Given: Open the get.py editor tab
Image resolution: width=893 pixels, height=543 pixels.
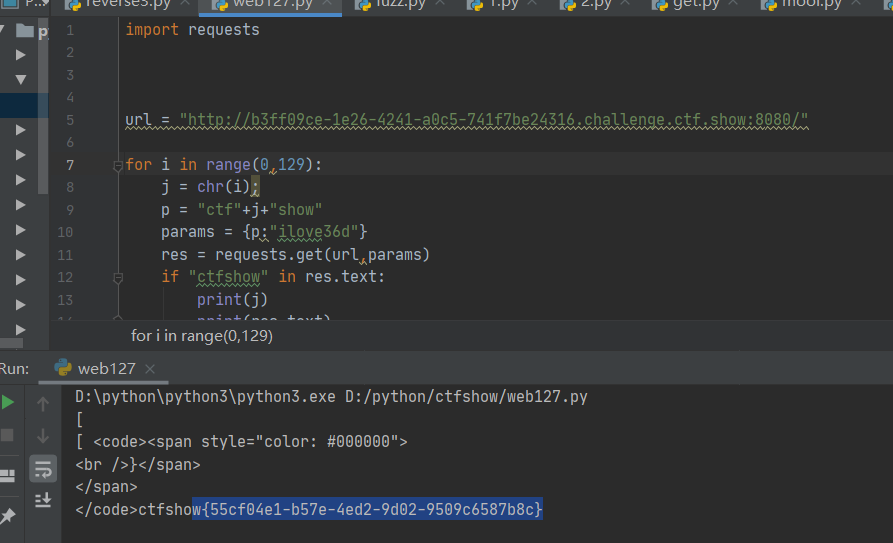Looking at the screenshot, I should pyautogui.click(x=695, y=4).
